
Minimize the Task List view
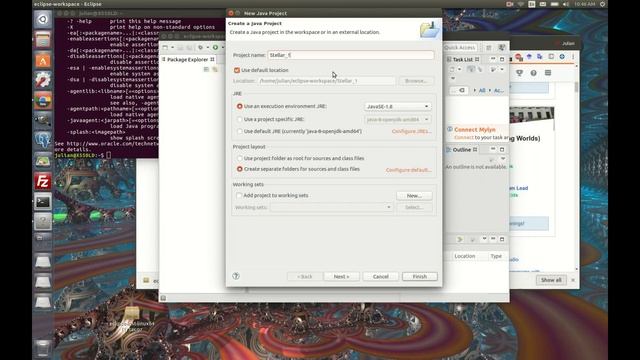click(493, 59)
